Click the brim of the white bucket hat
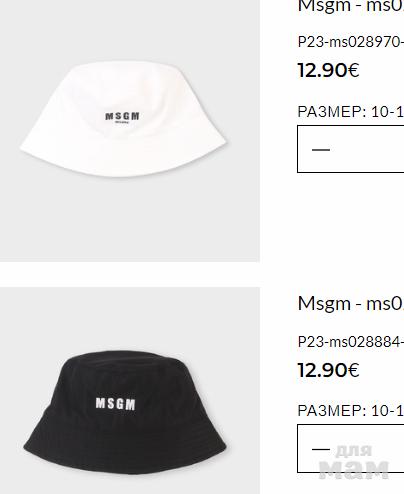 click(123, 159)
